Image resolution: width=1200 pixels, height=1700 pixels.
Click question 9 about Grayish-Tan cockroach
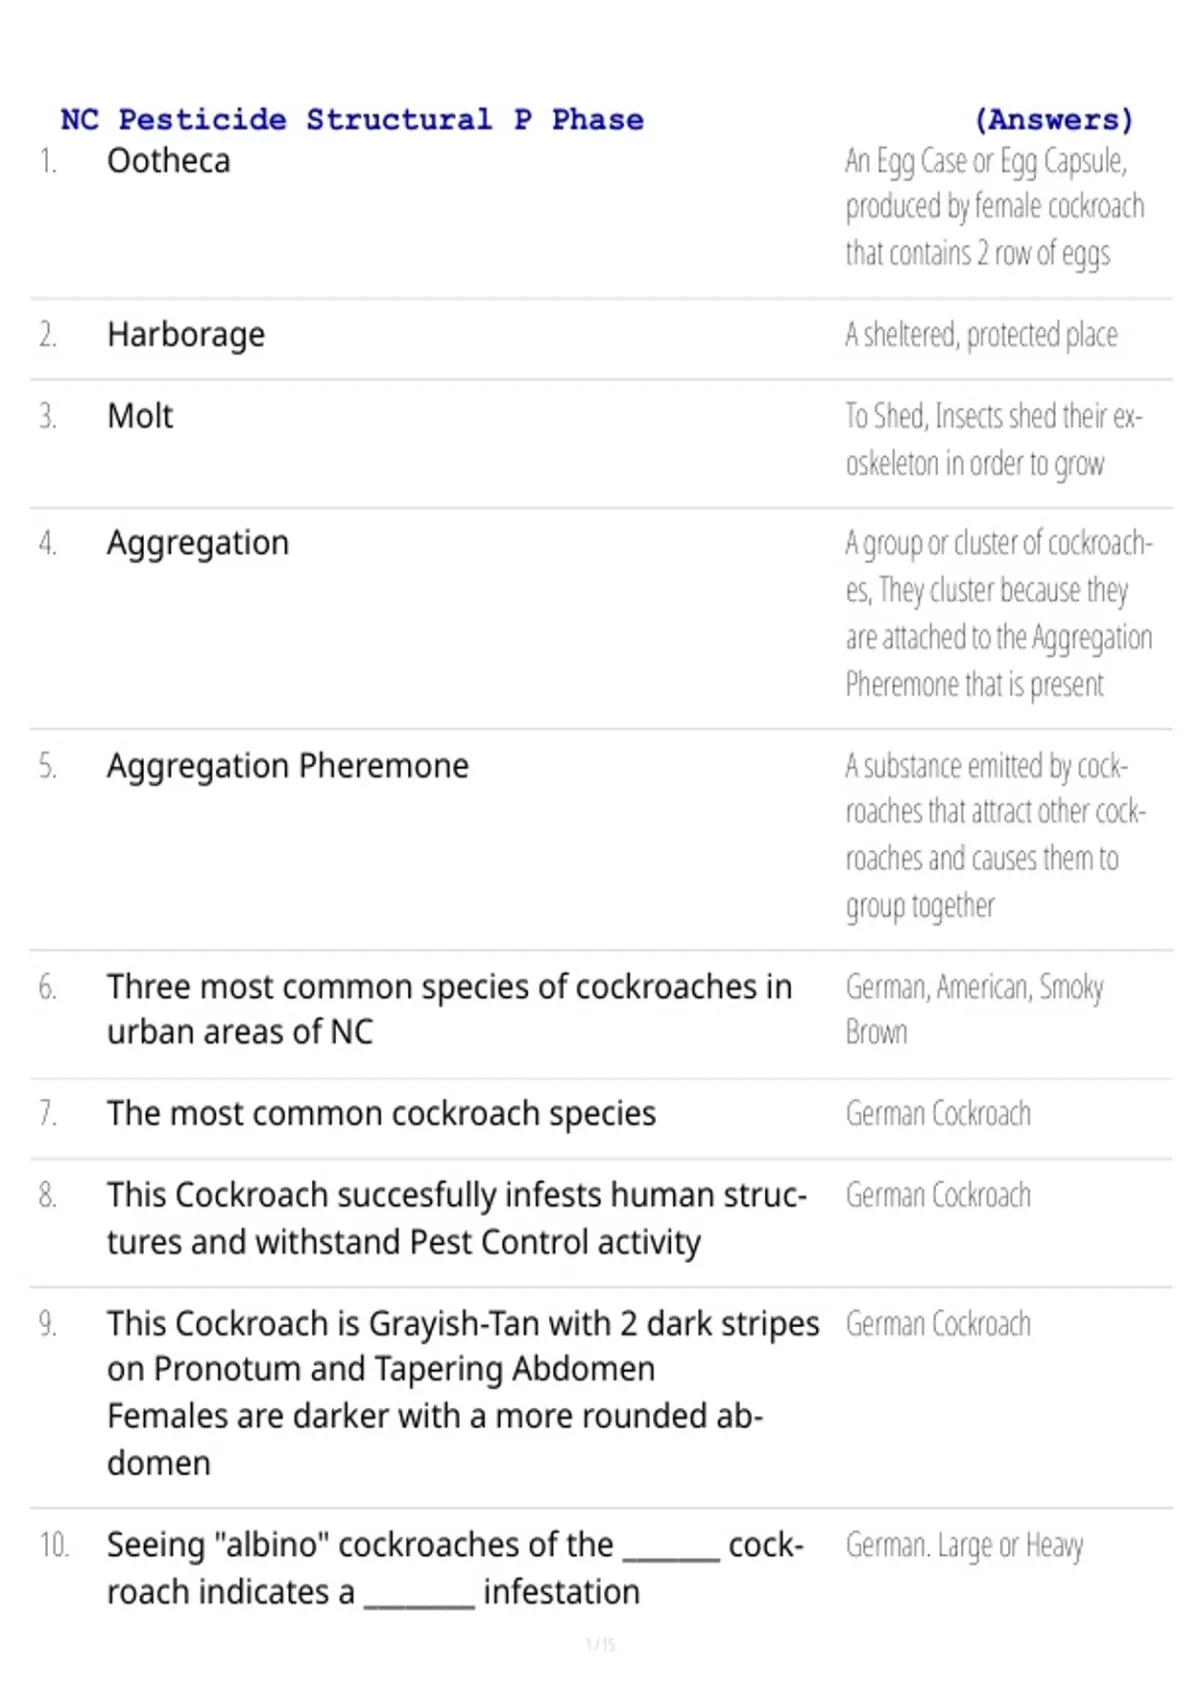coord(463,1393)
